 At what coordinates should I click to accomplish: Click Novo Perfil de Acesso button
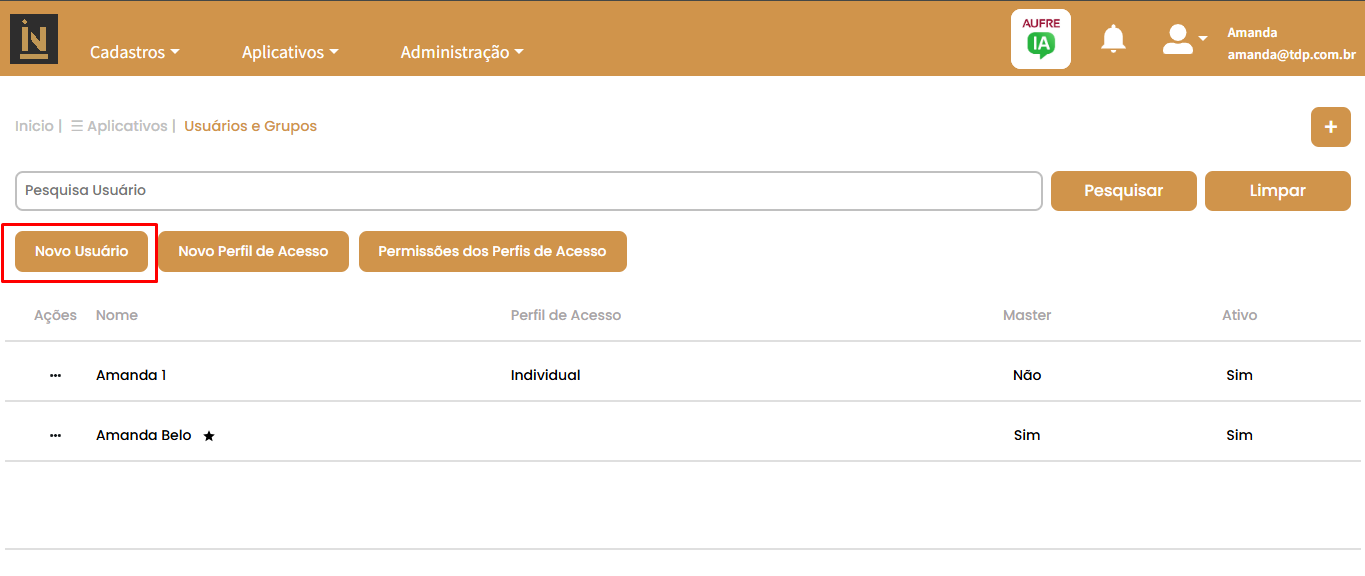coord(253,252)
